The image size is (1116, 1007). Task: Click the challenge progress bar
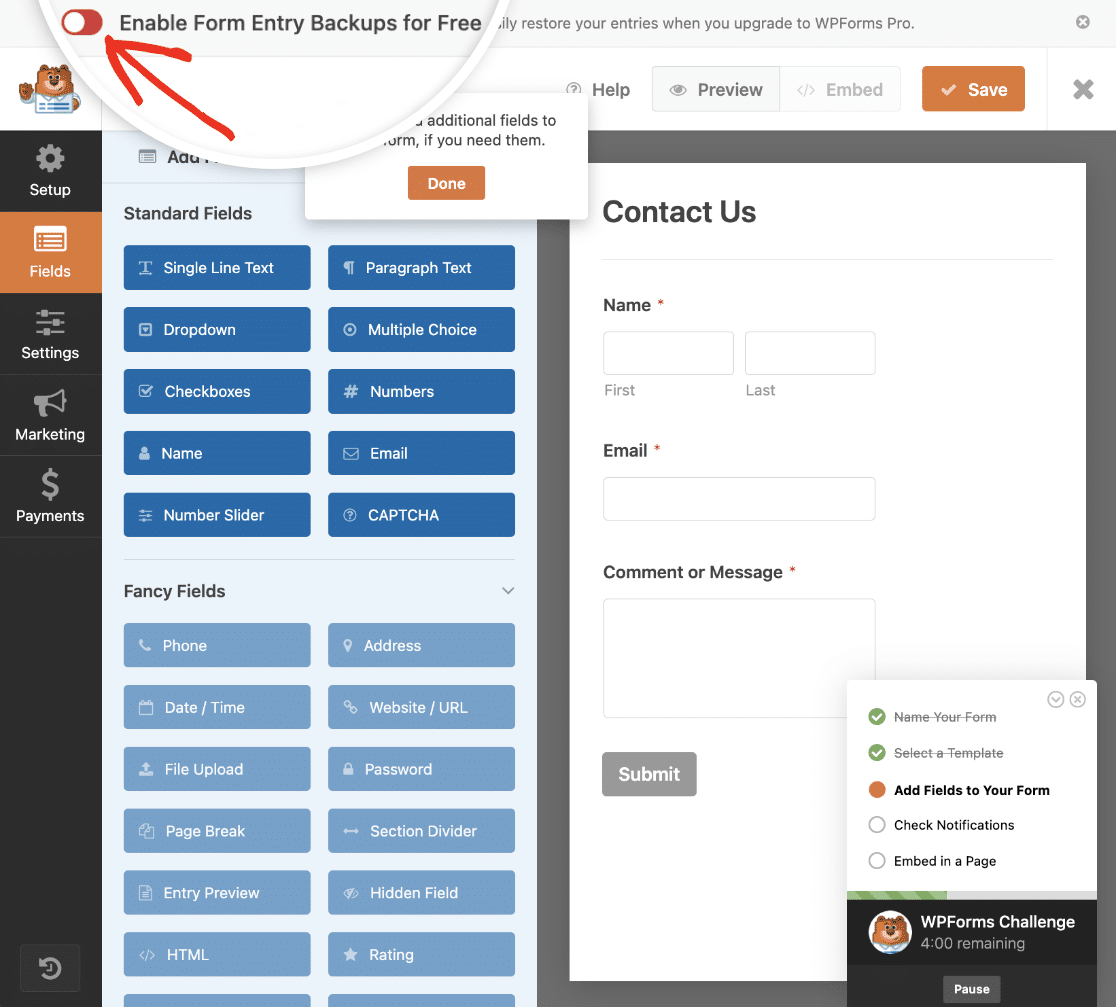[972, 895]
